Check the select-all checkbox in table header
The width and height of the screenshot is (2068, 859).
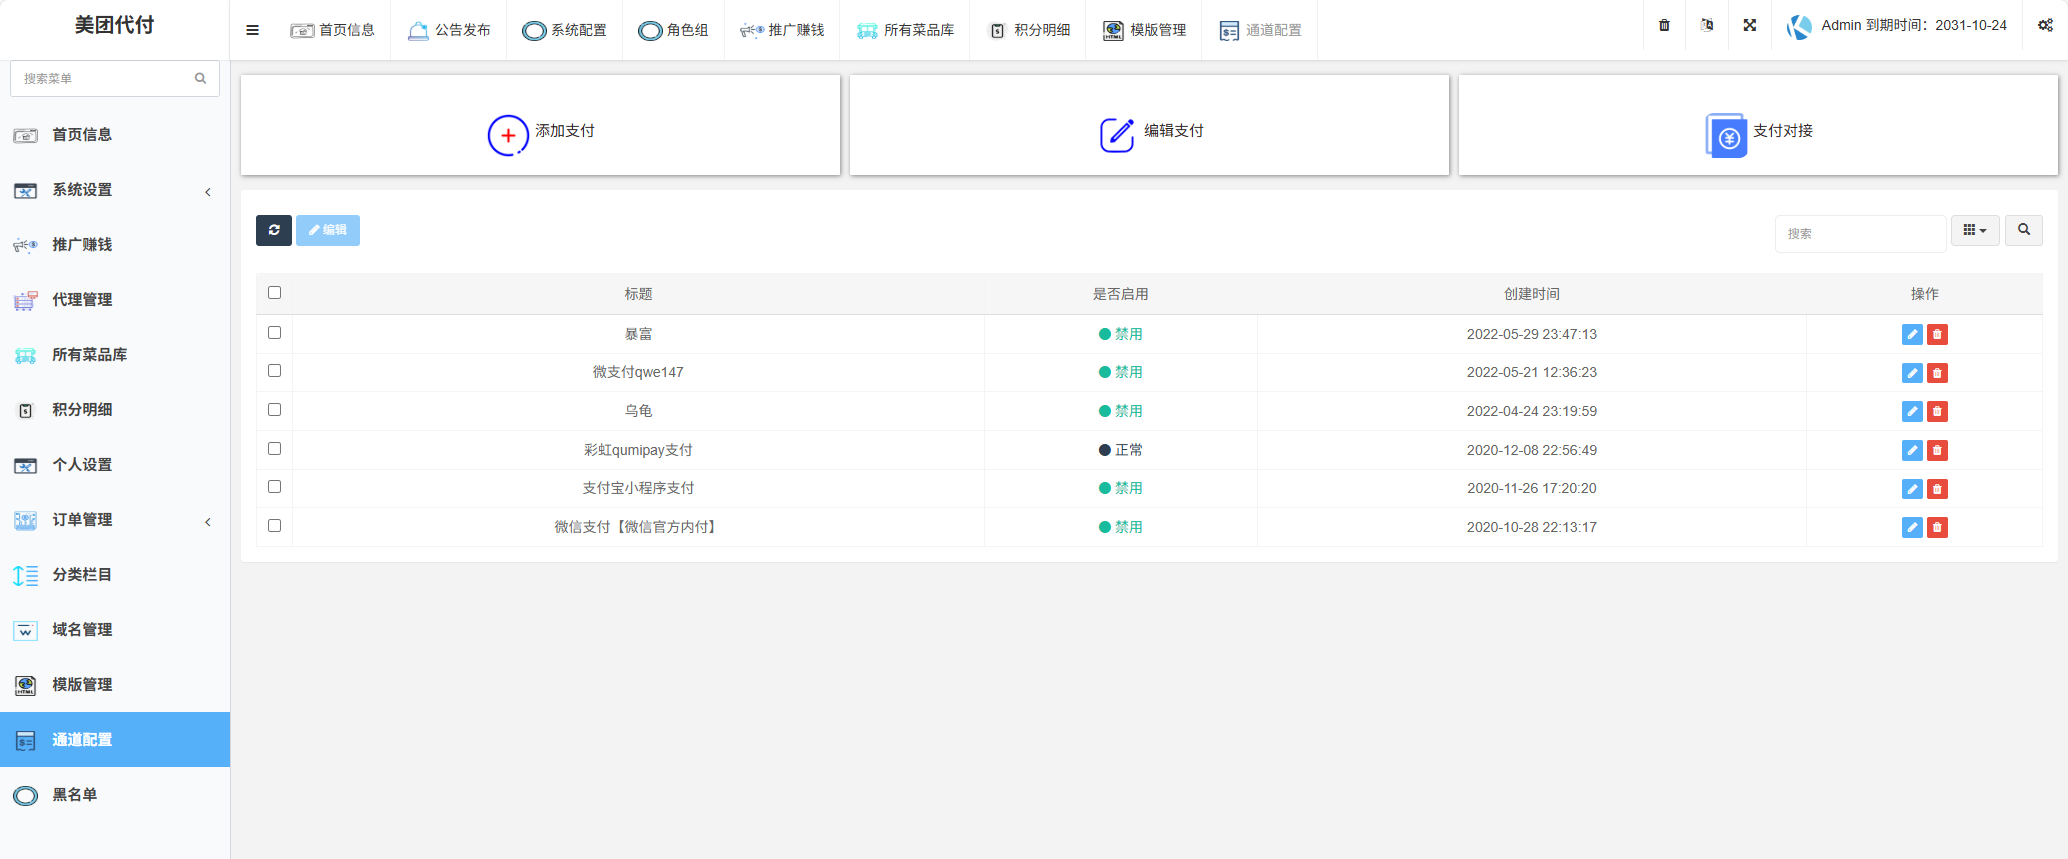click(275, 293)
